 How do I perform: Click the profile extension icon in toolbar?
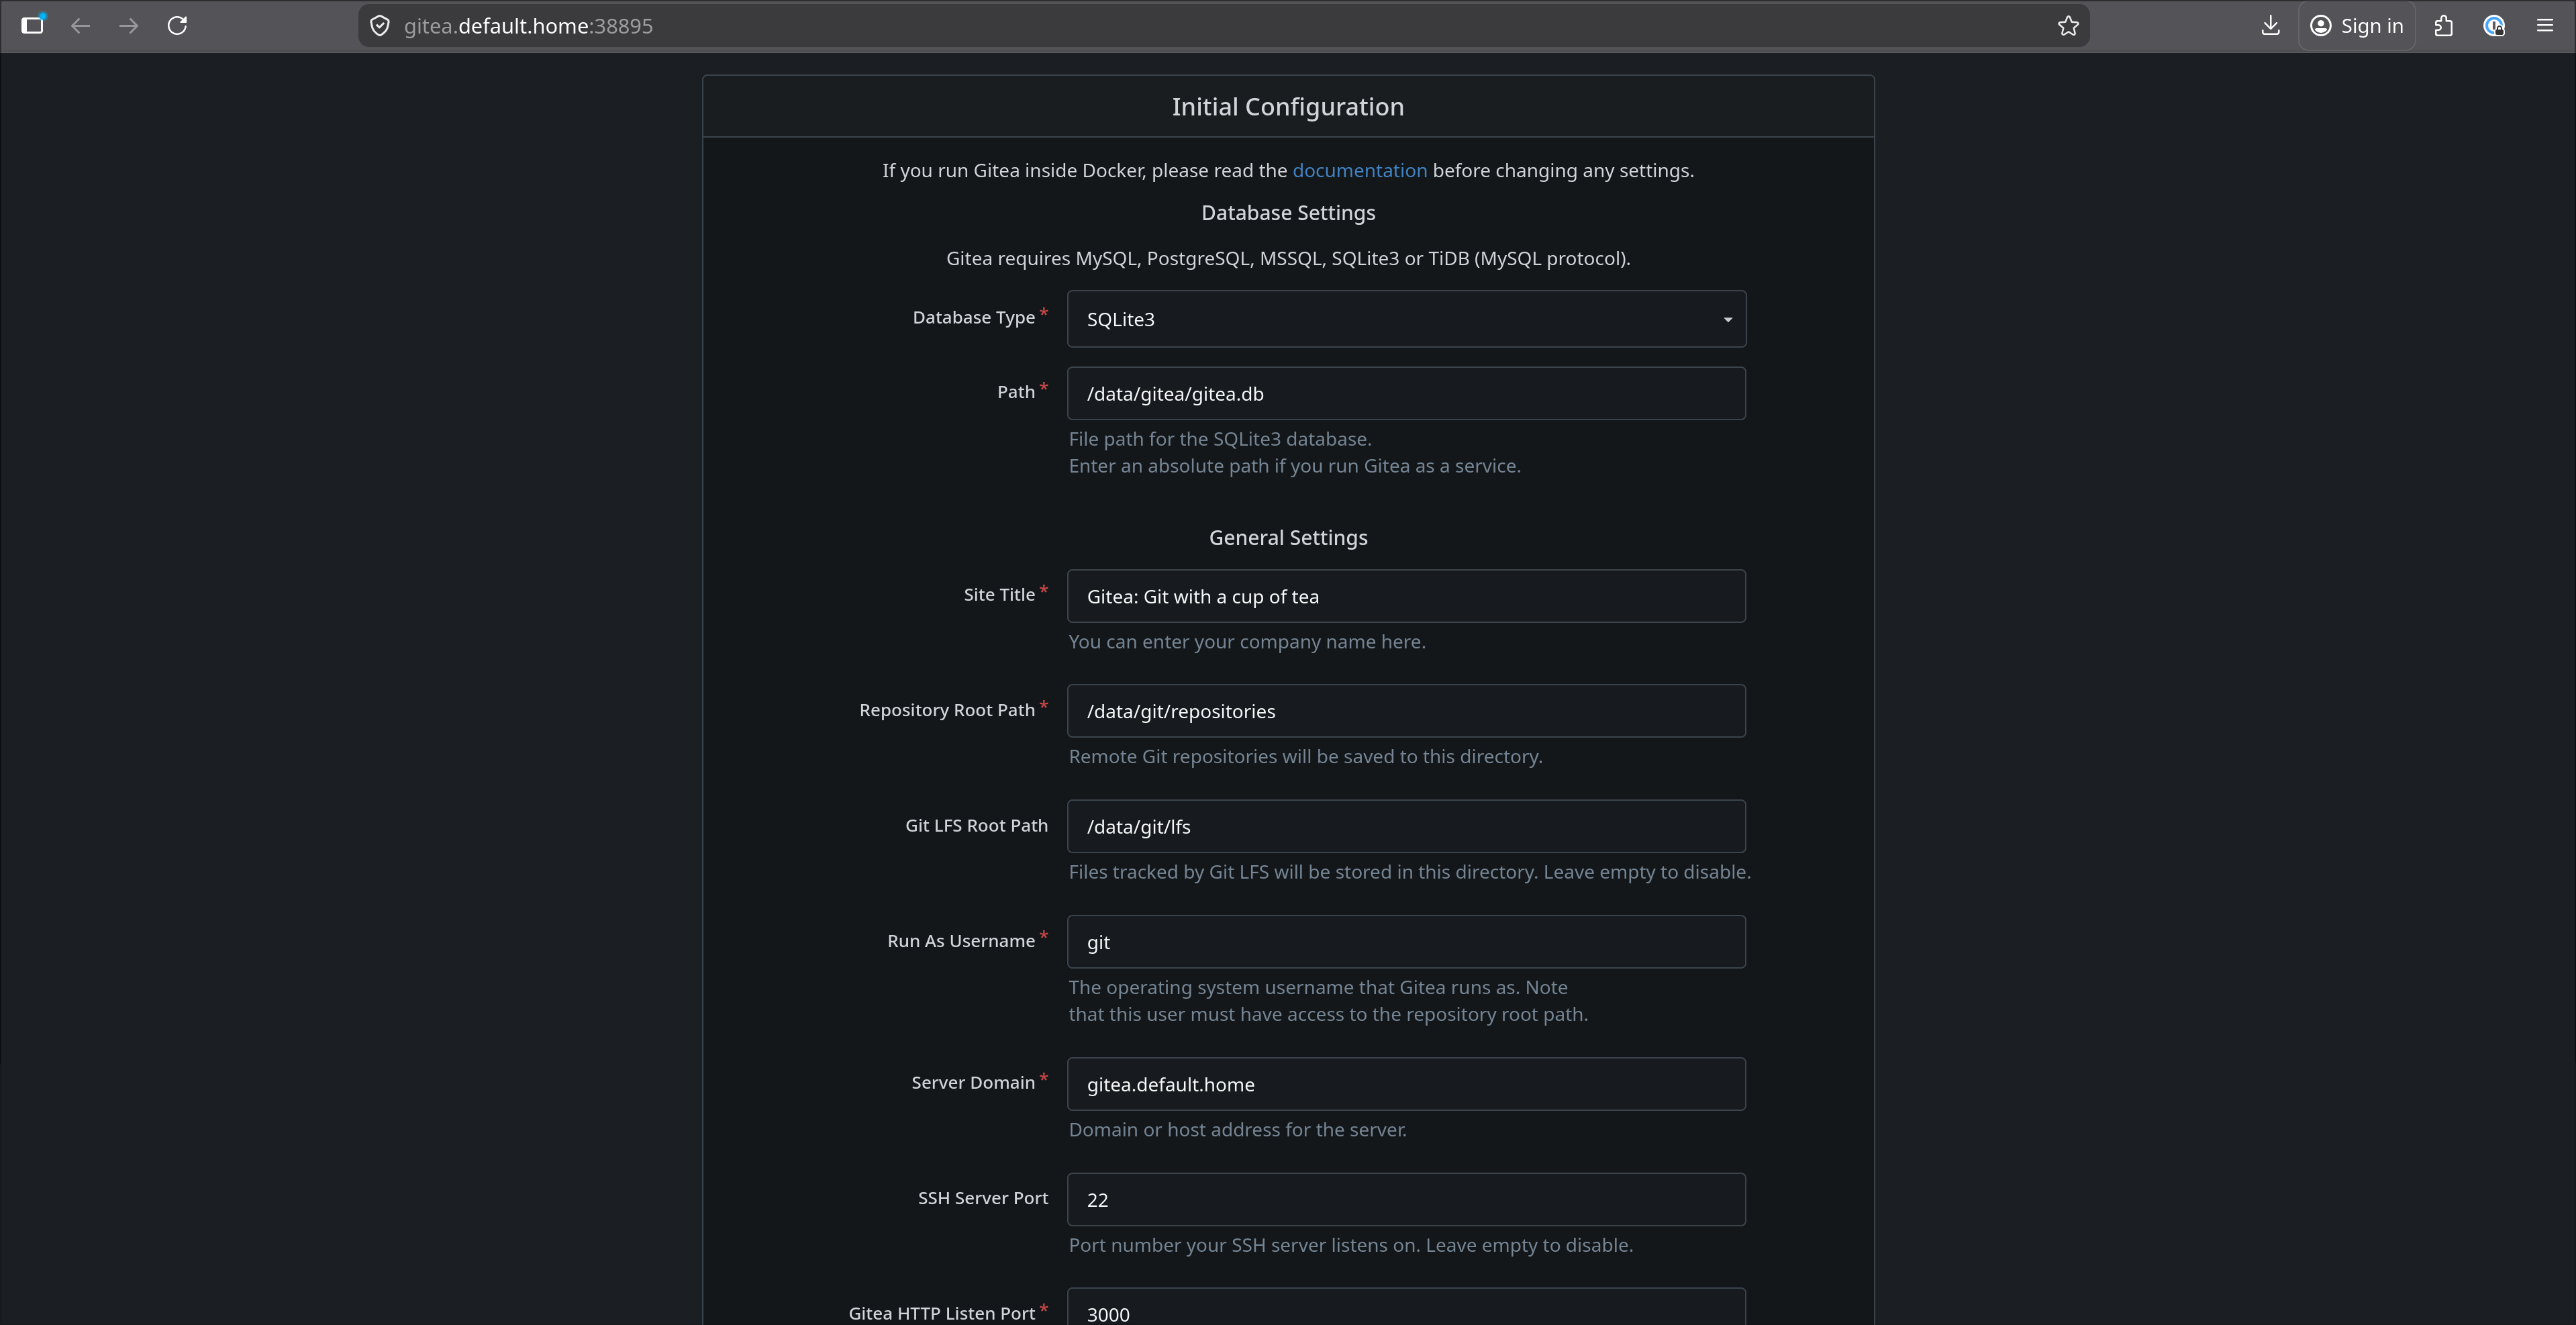click(x=2494, y=26)
